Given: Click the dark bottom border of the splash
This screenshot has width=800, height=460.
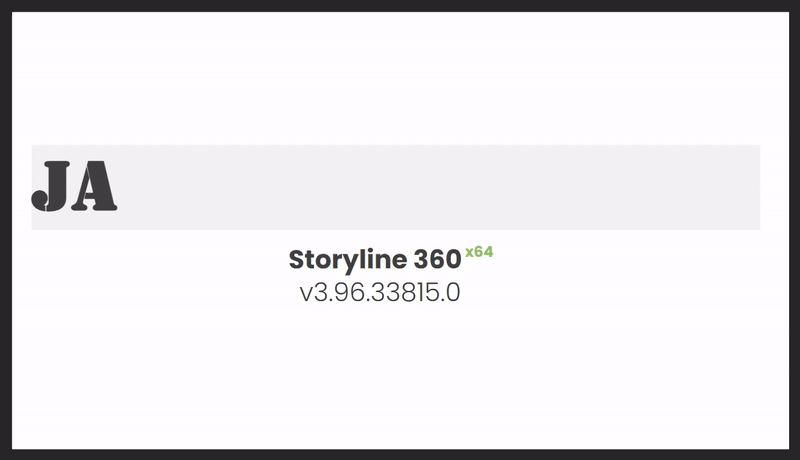Looking at the screenshot, I should coord(400,454).
